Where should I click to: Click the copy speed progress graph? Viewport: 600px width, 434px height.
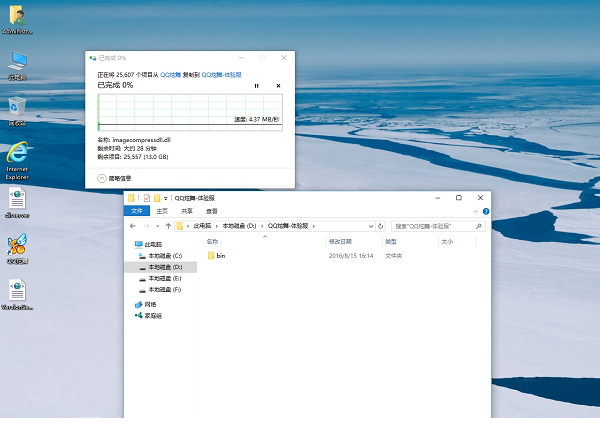click(190, 113)
